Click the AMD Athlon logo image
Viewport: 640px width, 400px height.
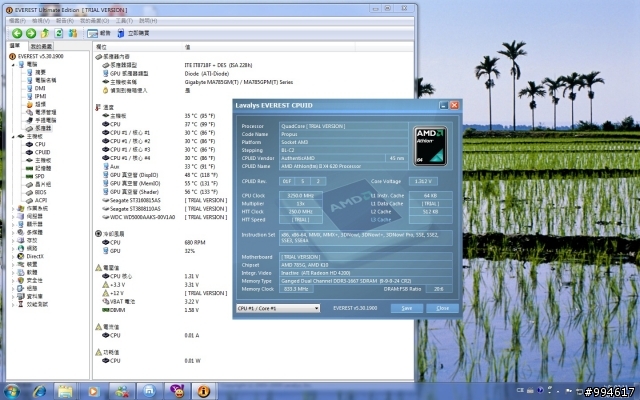pos(431,146)
